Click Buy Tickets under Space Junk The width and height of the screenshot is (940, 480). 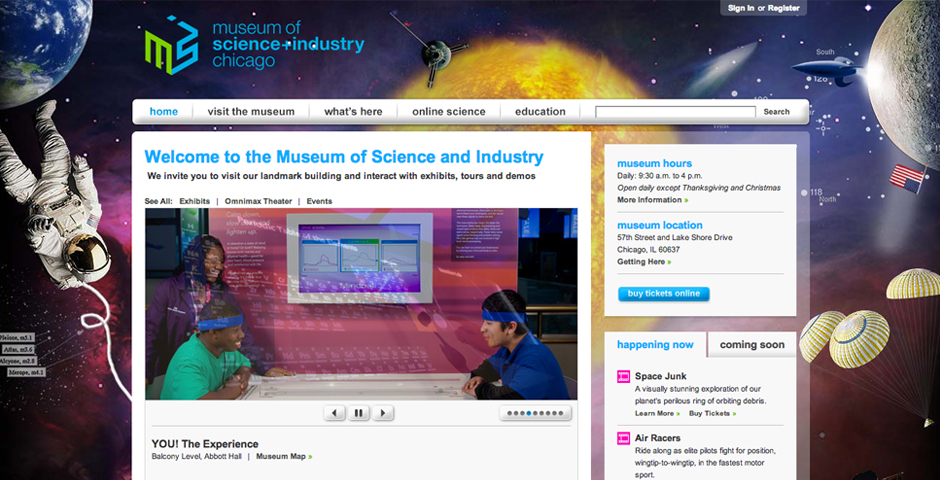712,413
